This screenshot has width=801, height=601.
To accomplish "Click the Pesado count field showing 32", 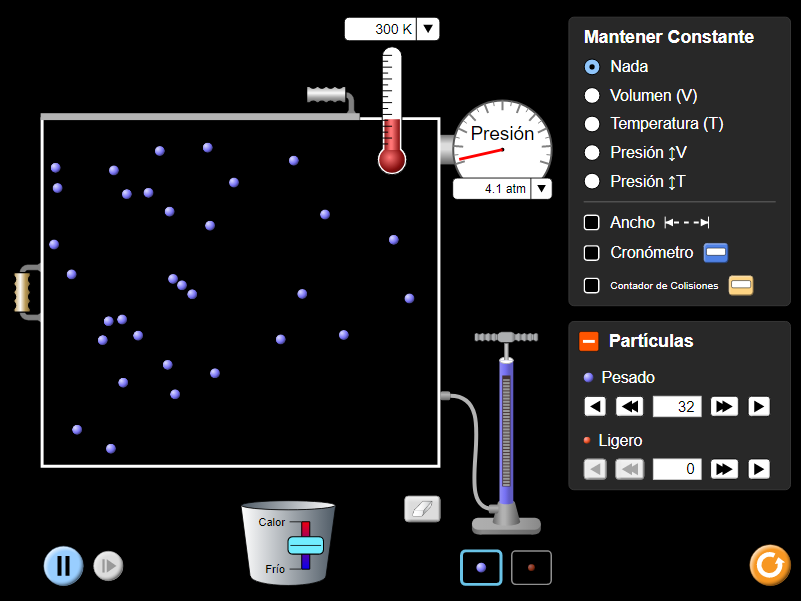I will 677,407.
